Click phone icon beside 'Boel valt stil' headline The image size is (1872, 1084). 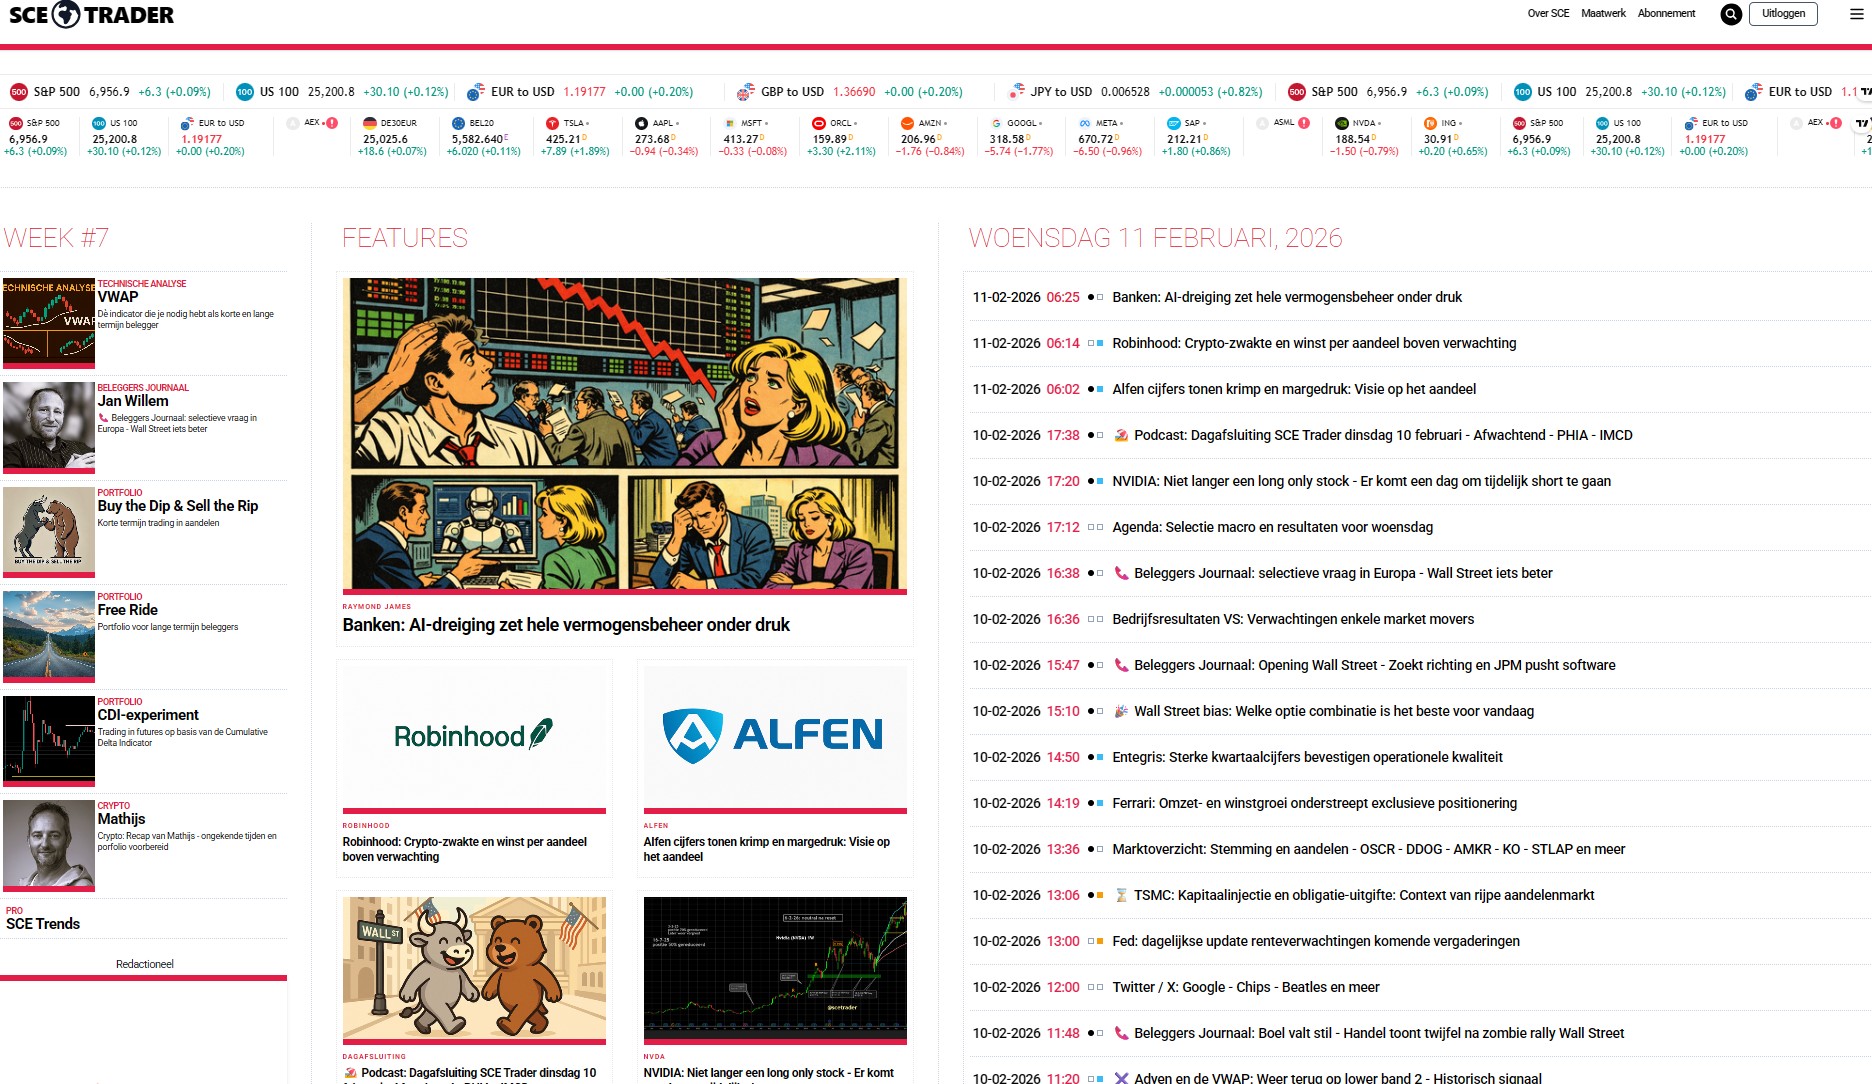1121,1033
